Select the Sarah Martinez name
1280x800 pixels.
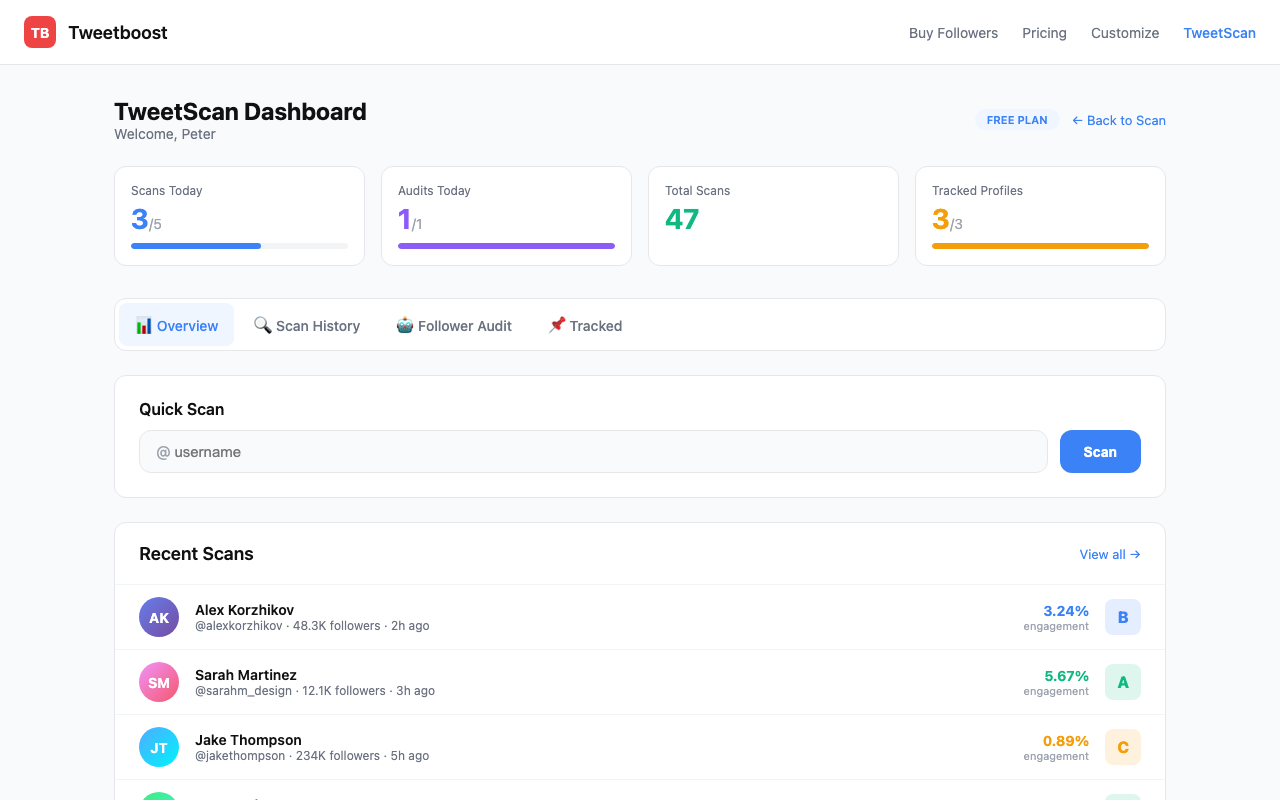coord(246,674)
